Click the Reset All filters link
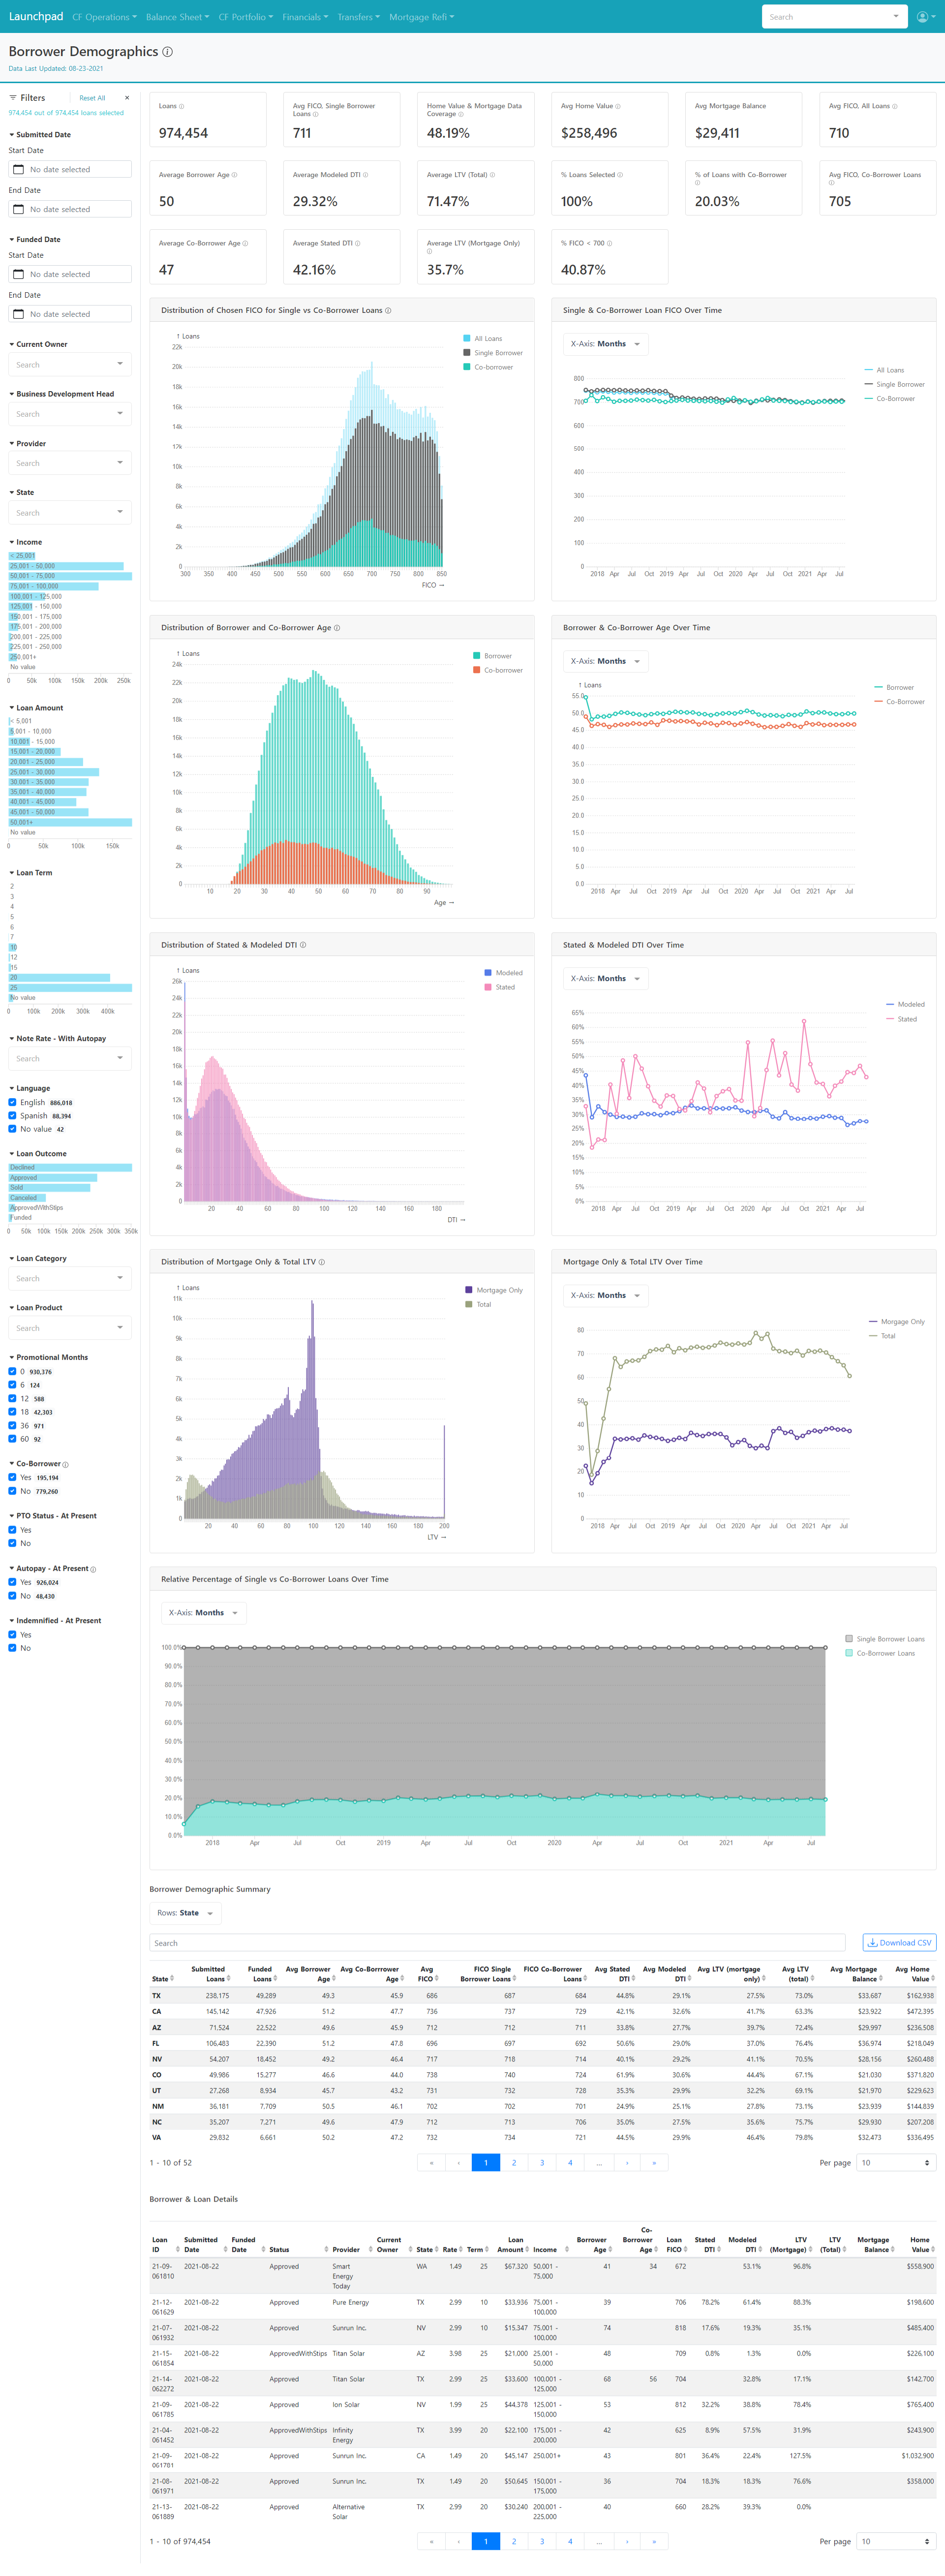 (x=92, y=98)
